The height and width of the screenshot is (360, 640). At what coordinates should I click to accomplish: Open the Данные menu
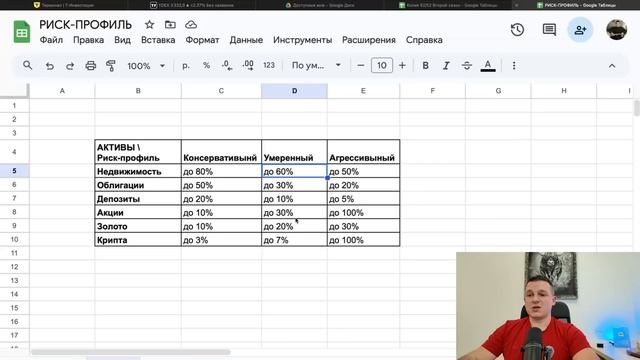pyautogui.click(x=246, y=40)
